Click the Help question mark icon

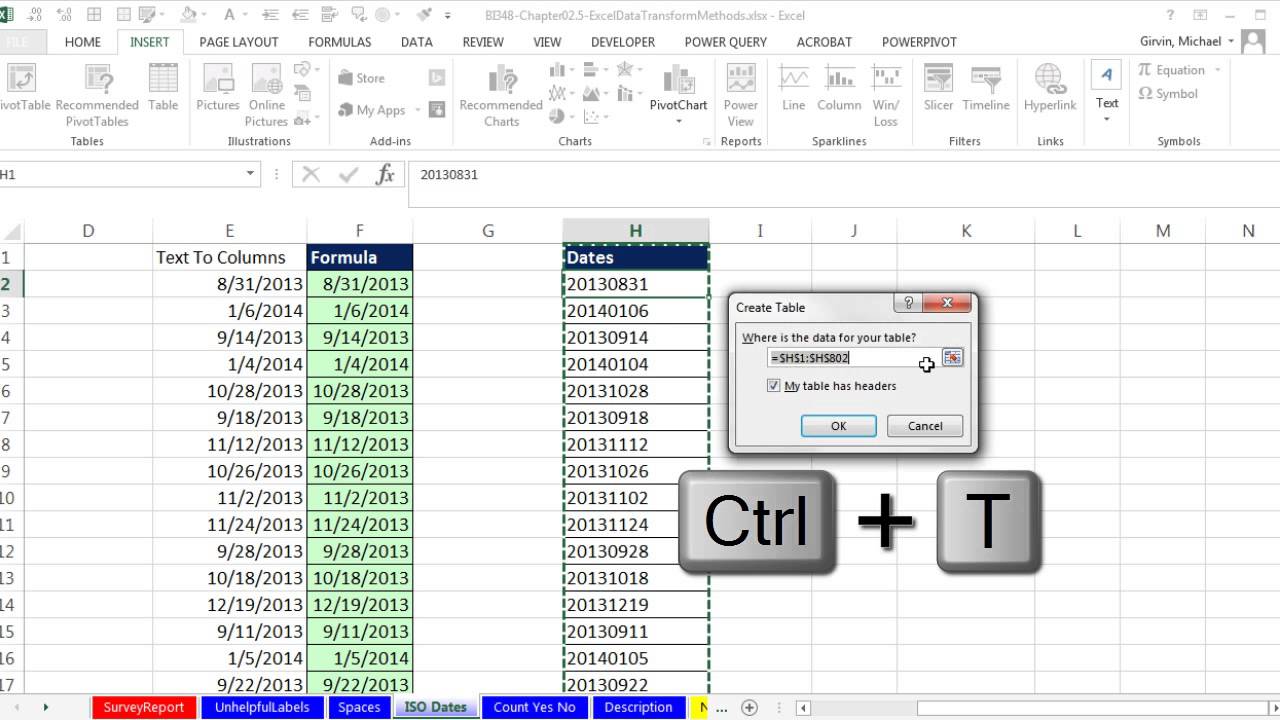[1171, 15]
